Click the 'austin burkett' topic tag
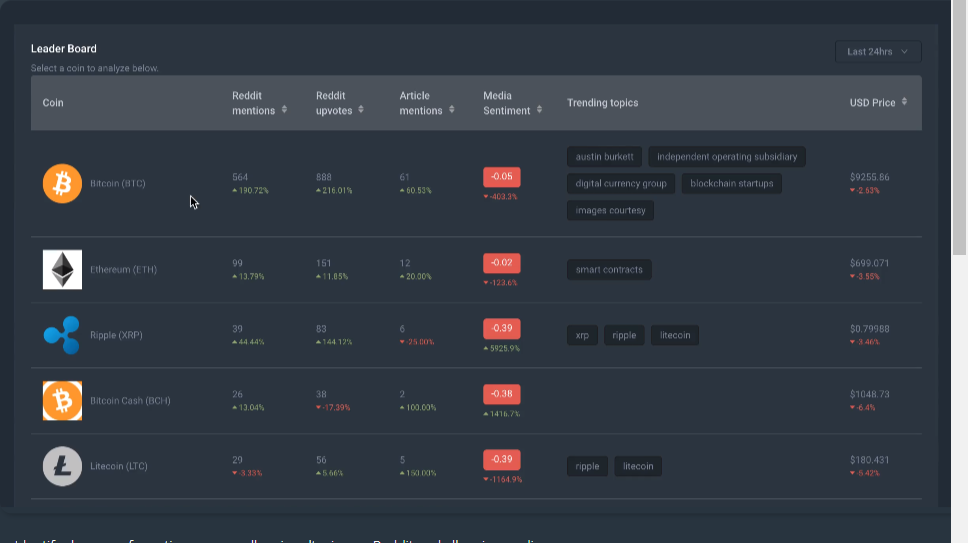 pos(604,157)
